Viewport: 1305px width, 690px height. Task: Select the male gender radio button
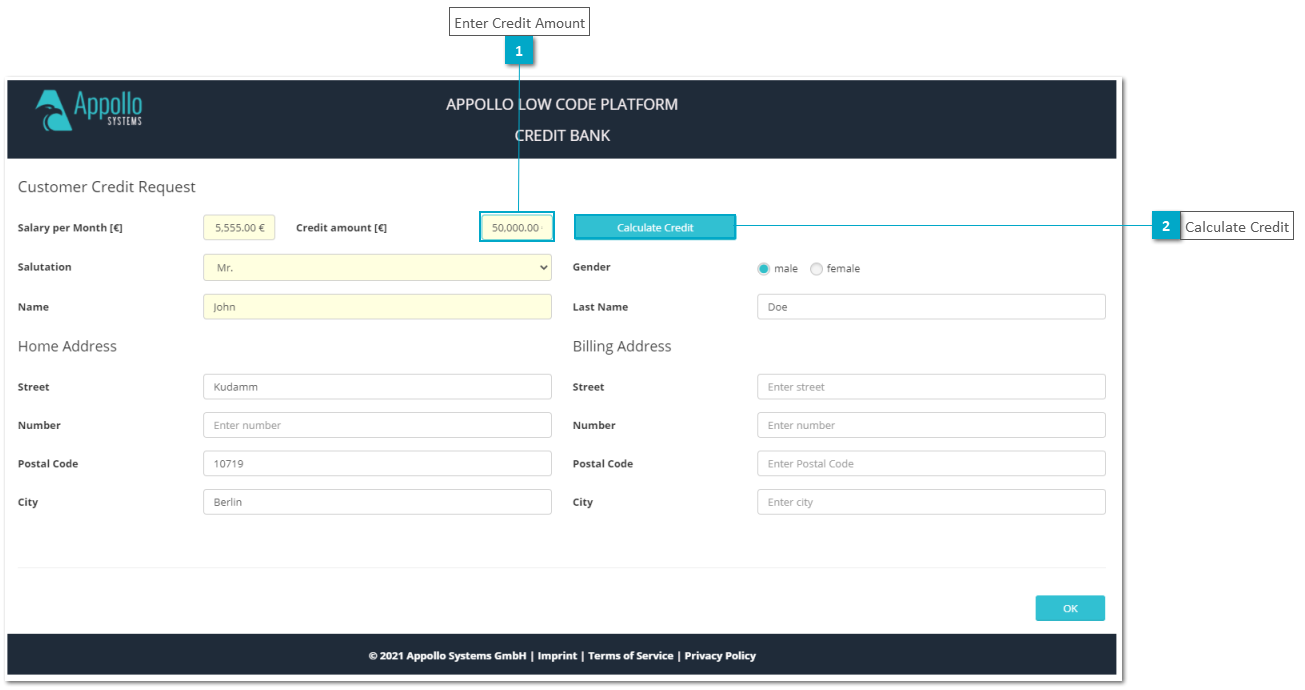pos(764,269)
